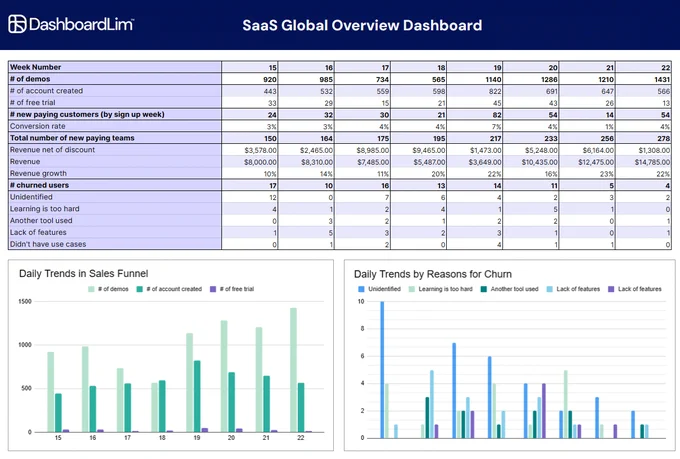Image resolution: width=680 pixels, height=459 pixels.
Task: Click the 1500 axis label in funnel chart
Action: click(x=25, y=302)
